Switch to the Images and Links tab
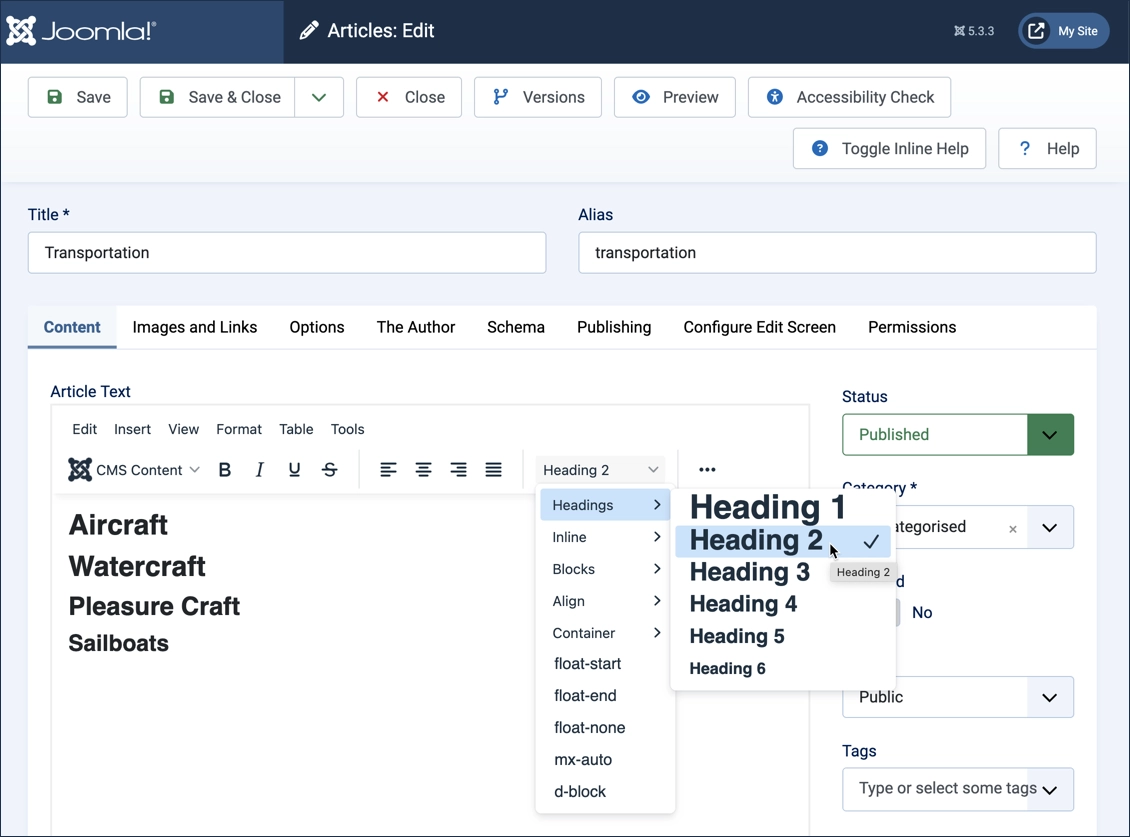This screenshot has width=1130, height=837. pyautogui.click(x=195, y=327)
